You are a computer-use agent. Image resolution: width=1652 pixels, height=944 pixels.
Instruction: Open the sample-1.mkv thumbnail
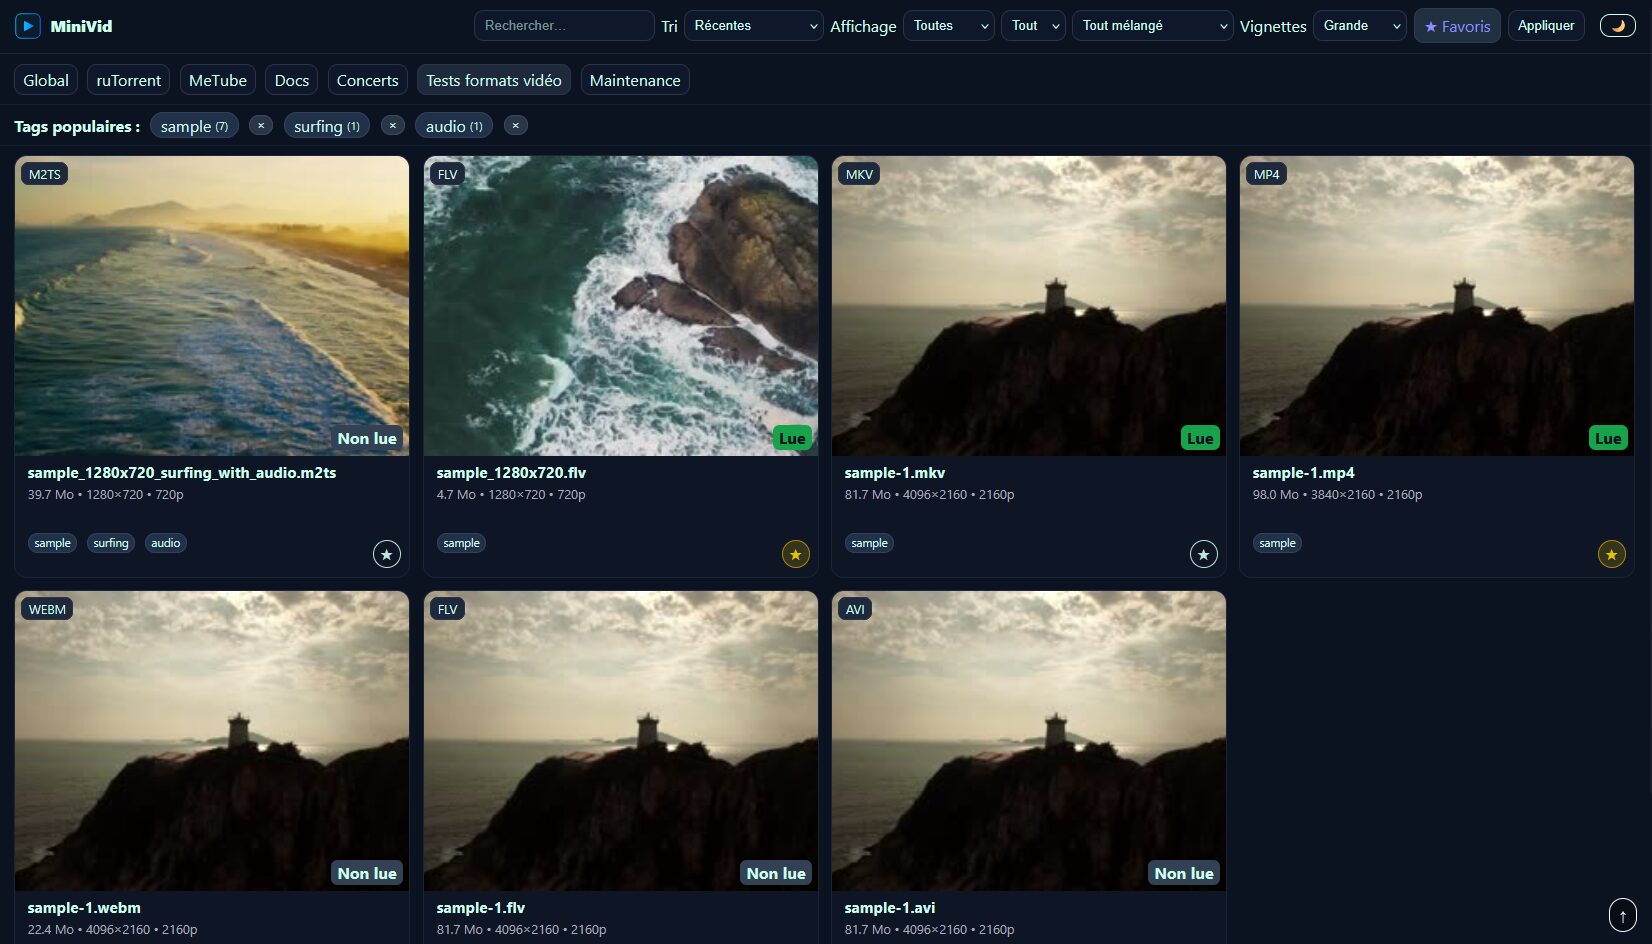pos(1029,306)
